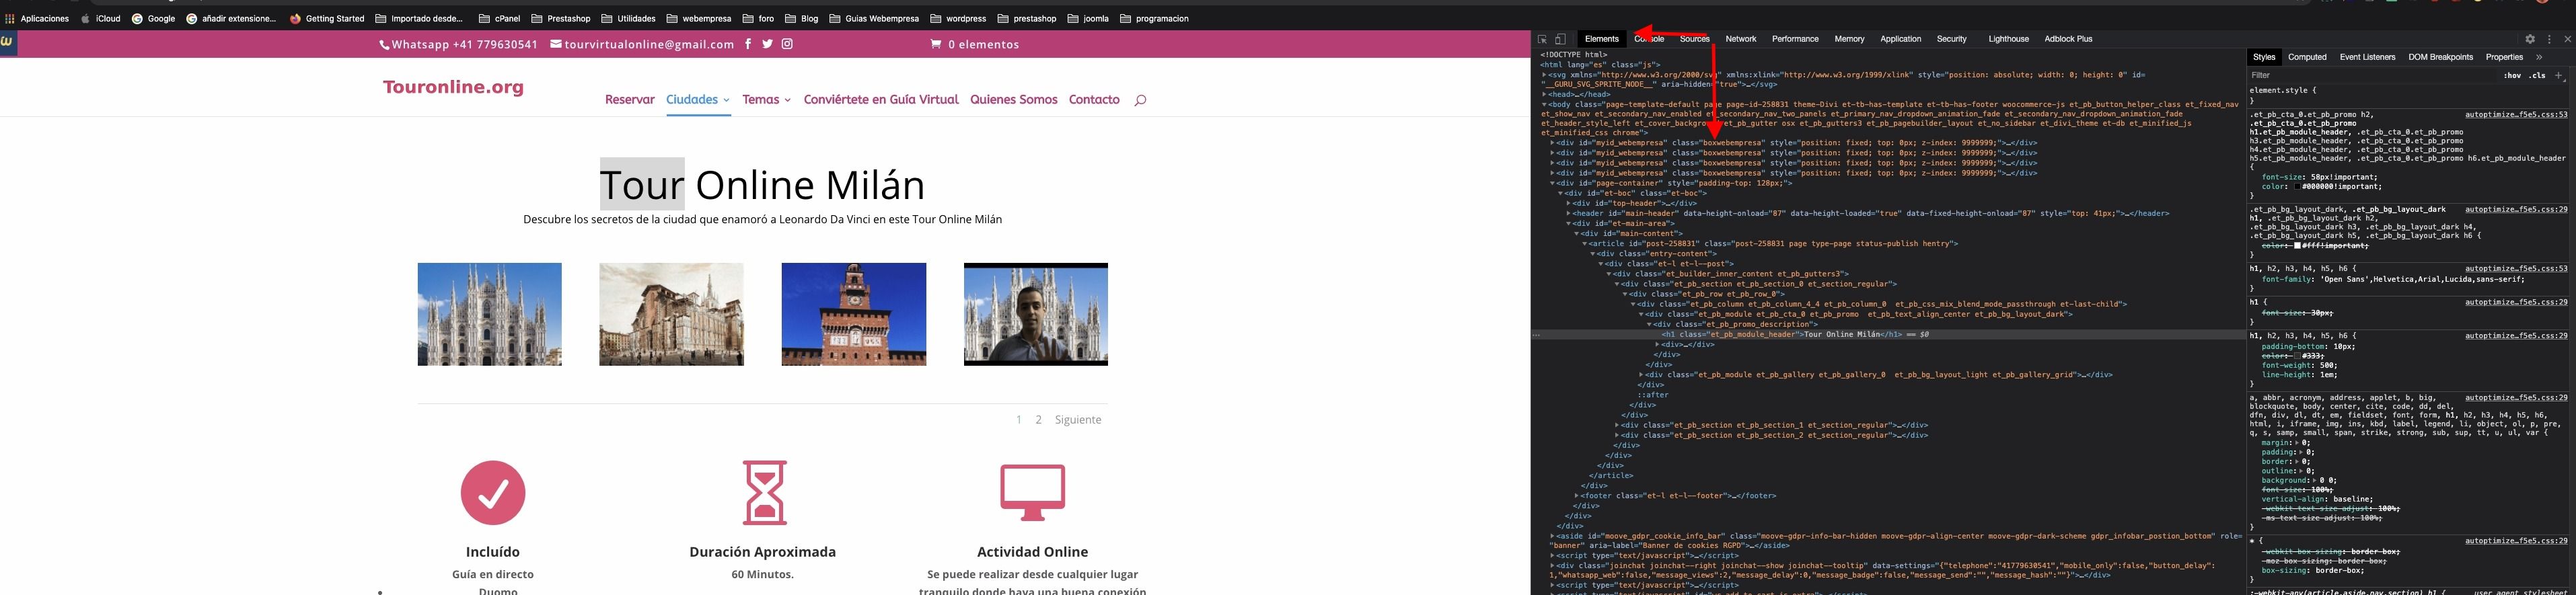
Task: Click the Quienes Somos link
Action: tap(1013, 100)
